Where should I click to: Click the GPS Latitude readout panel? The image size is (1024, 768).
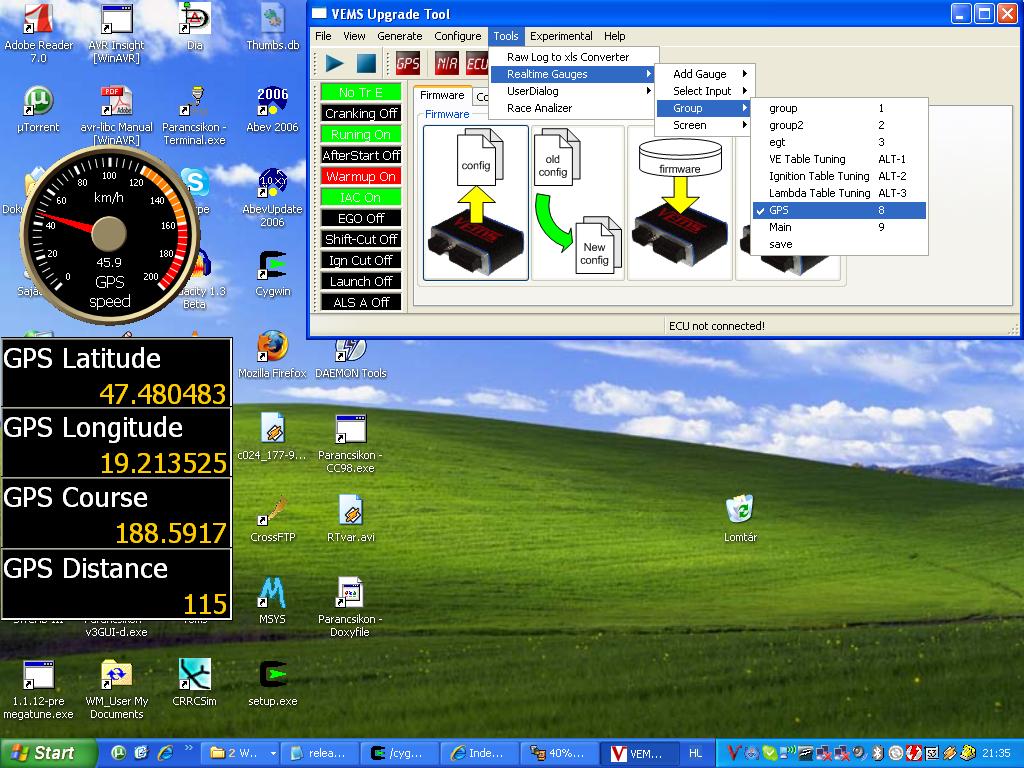click(116, 373)
